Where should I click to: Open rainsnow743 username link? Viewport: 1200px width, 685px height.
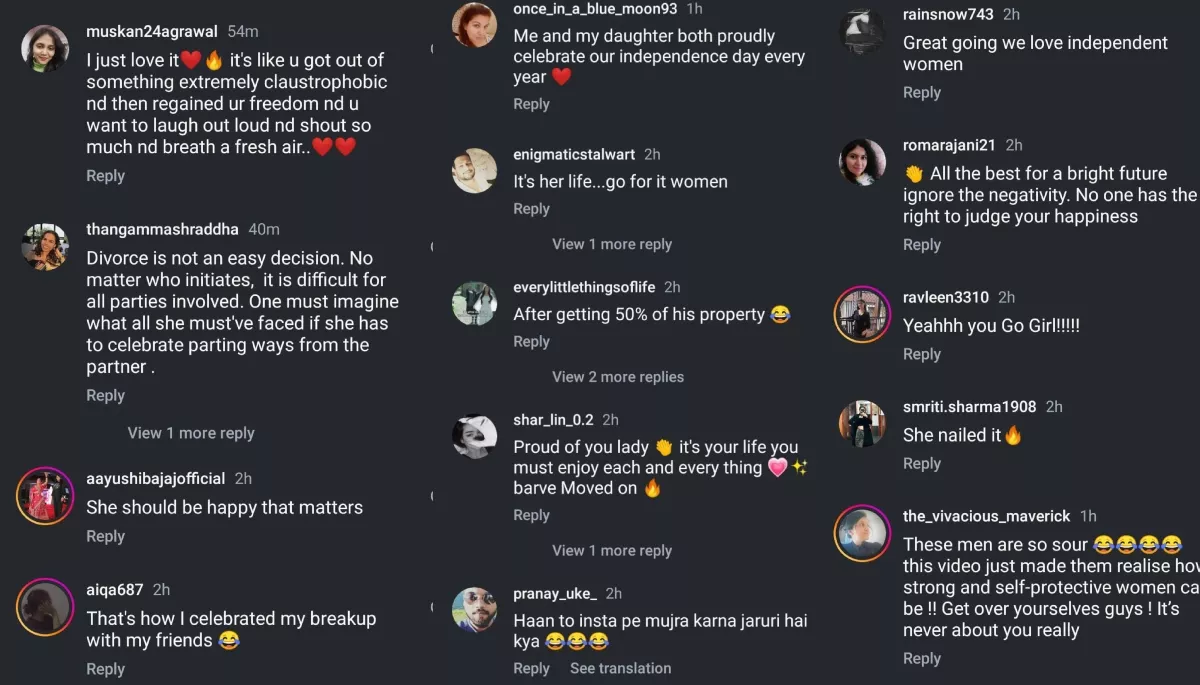click(948, 14)
